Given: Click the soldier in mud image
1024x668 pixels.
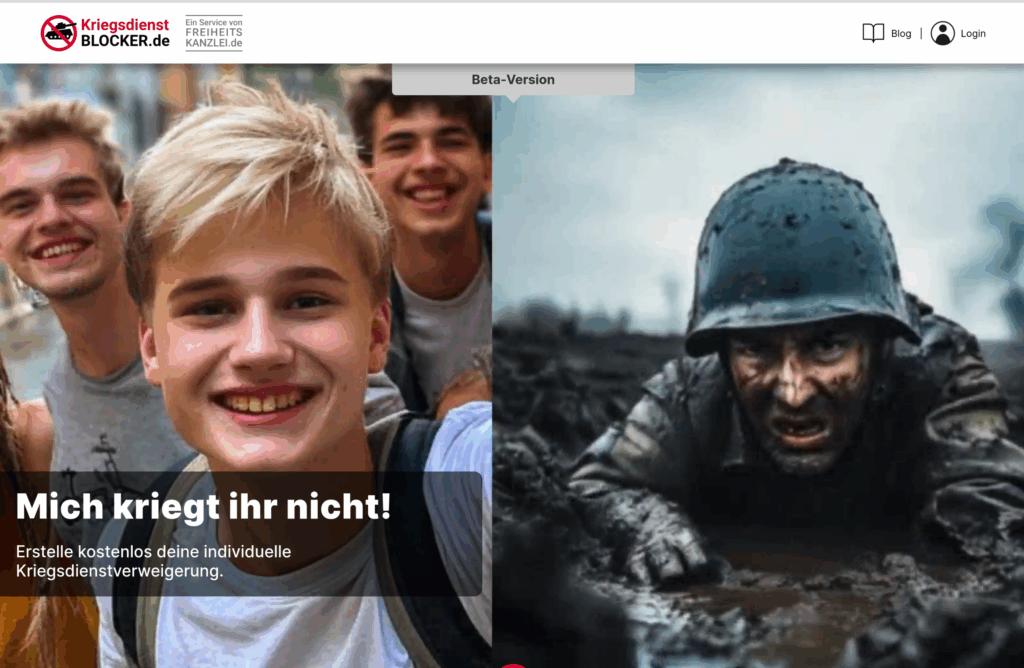Looking at the screenshot, I should [758, 366].
